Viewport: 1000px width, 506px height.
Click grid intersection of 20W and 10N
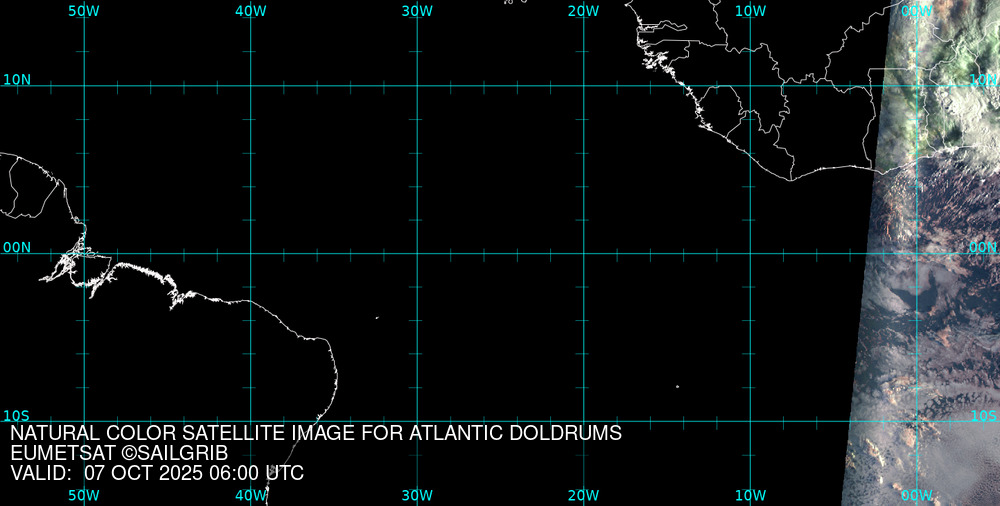click(x=584, y=86)
